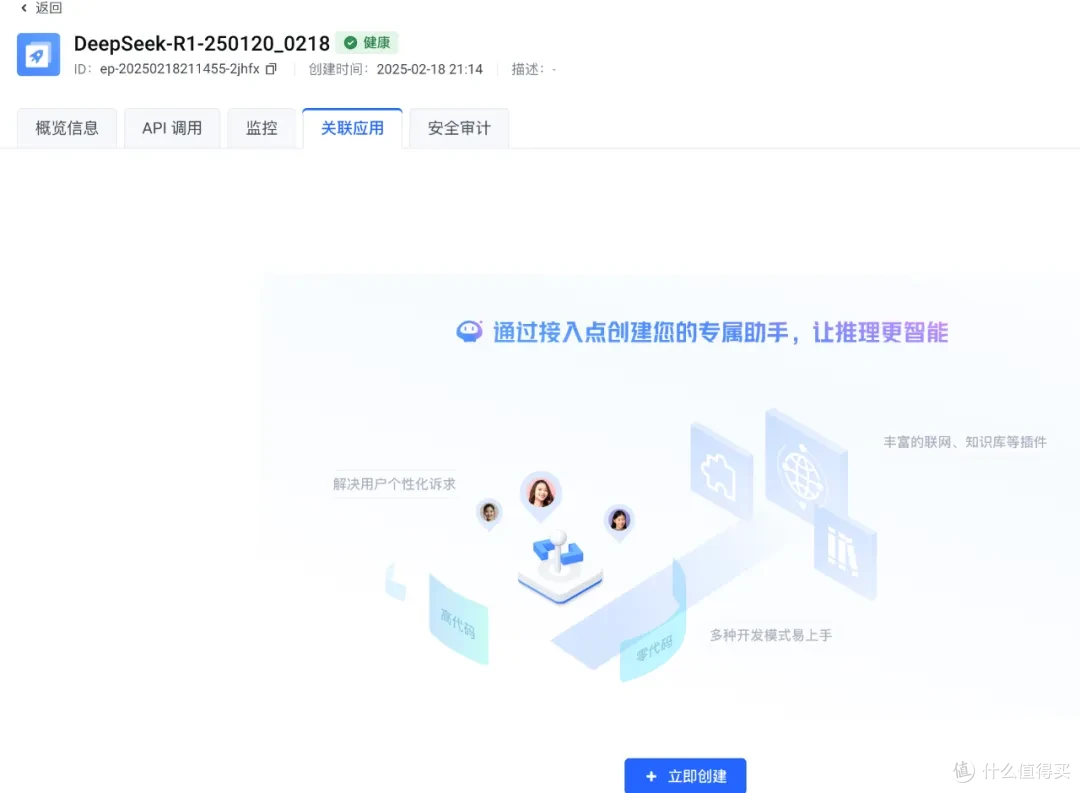Copy the endpoint ID with the copy icon
This screenshot has height=793, width=1080.
click(x=271, y=69)
